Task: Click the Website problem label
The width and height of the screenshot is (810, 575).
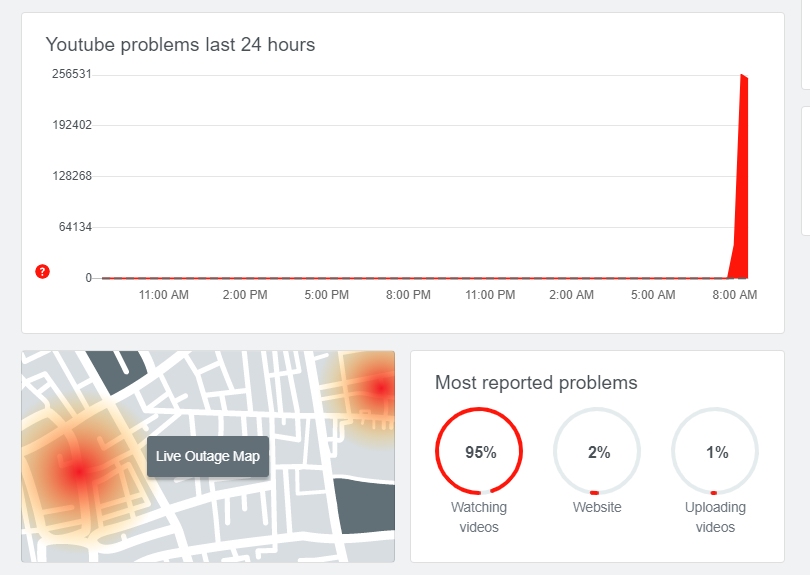Action: (x=597, y=507)
